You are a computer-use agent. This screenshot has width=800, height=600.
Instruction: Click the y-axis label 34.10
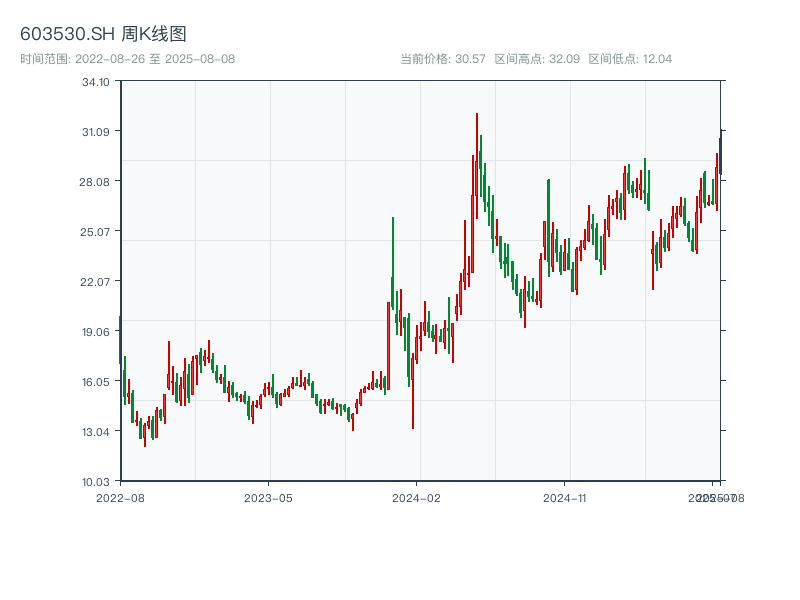[x=96, y=82]
